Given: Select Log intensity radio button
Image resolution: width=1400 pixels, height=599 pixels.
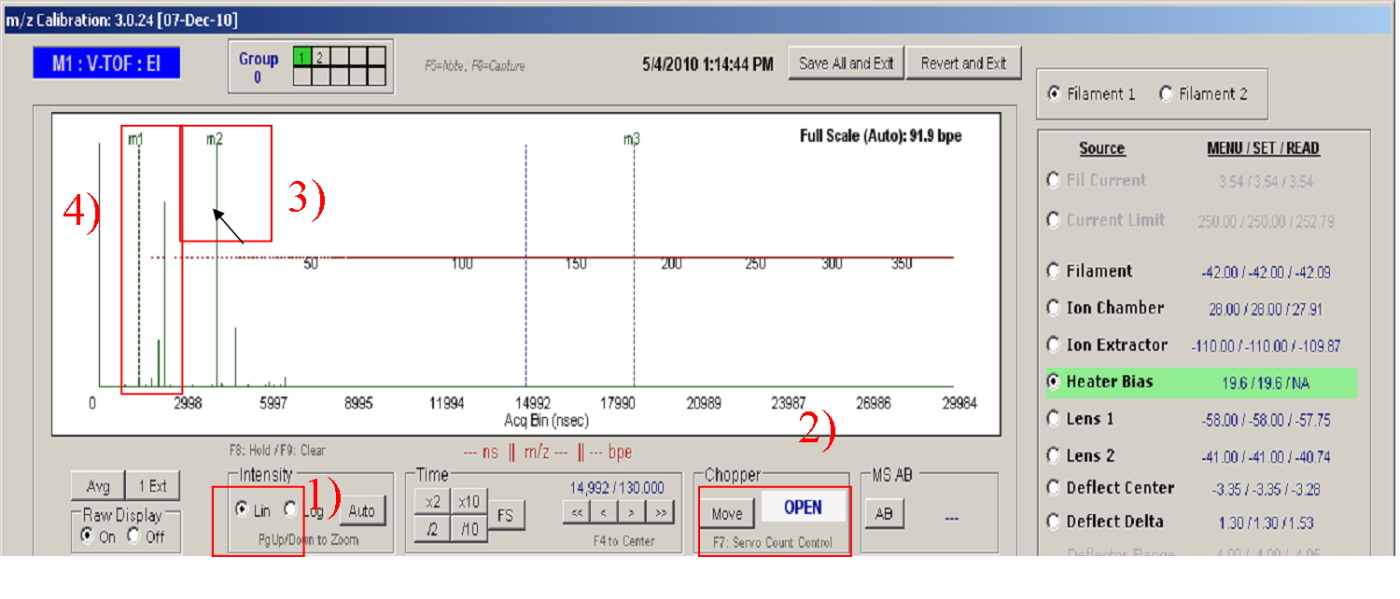Looking at the screenshot, I should pyautogui.click(x=291, y=510).
